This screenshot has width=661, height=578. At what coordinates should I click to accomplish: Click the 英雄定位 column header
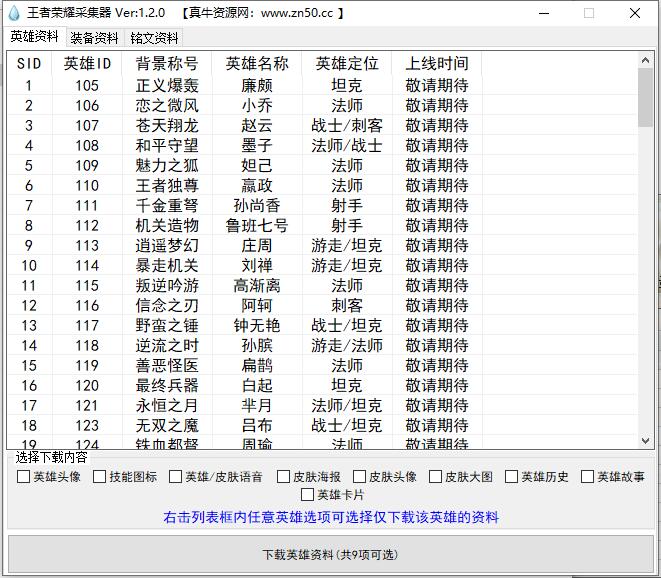347,64
